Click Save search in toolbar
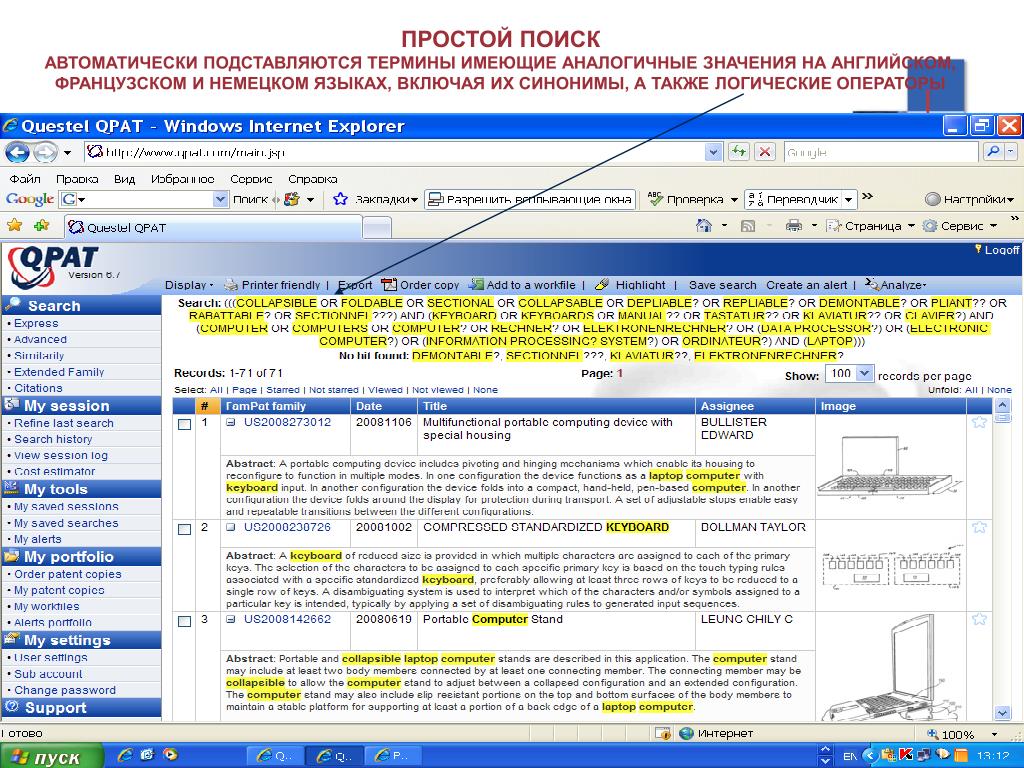The image size is (1024, 768). tap(722, 285)
